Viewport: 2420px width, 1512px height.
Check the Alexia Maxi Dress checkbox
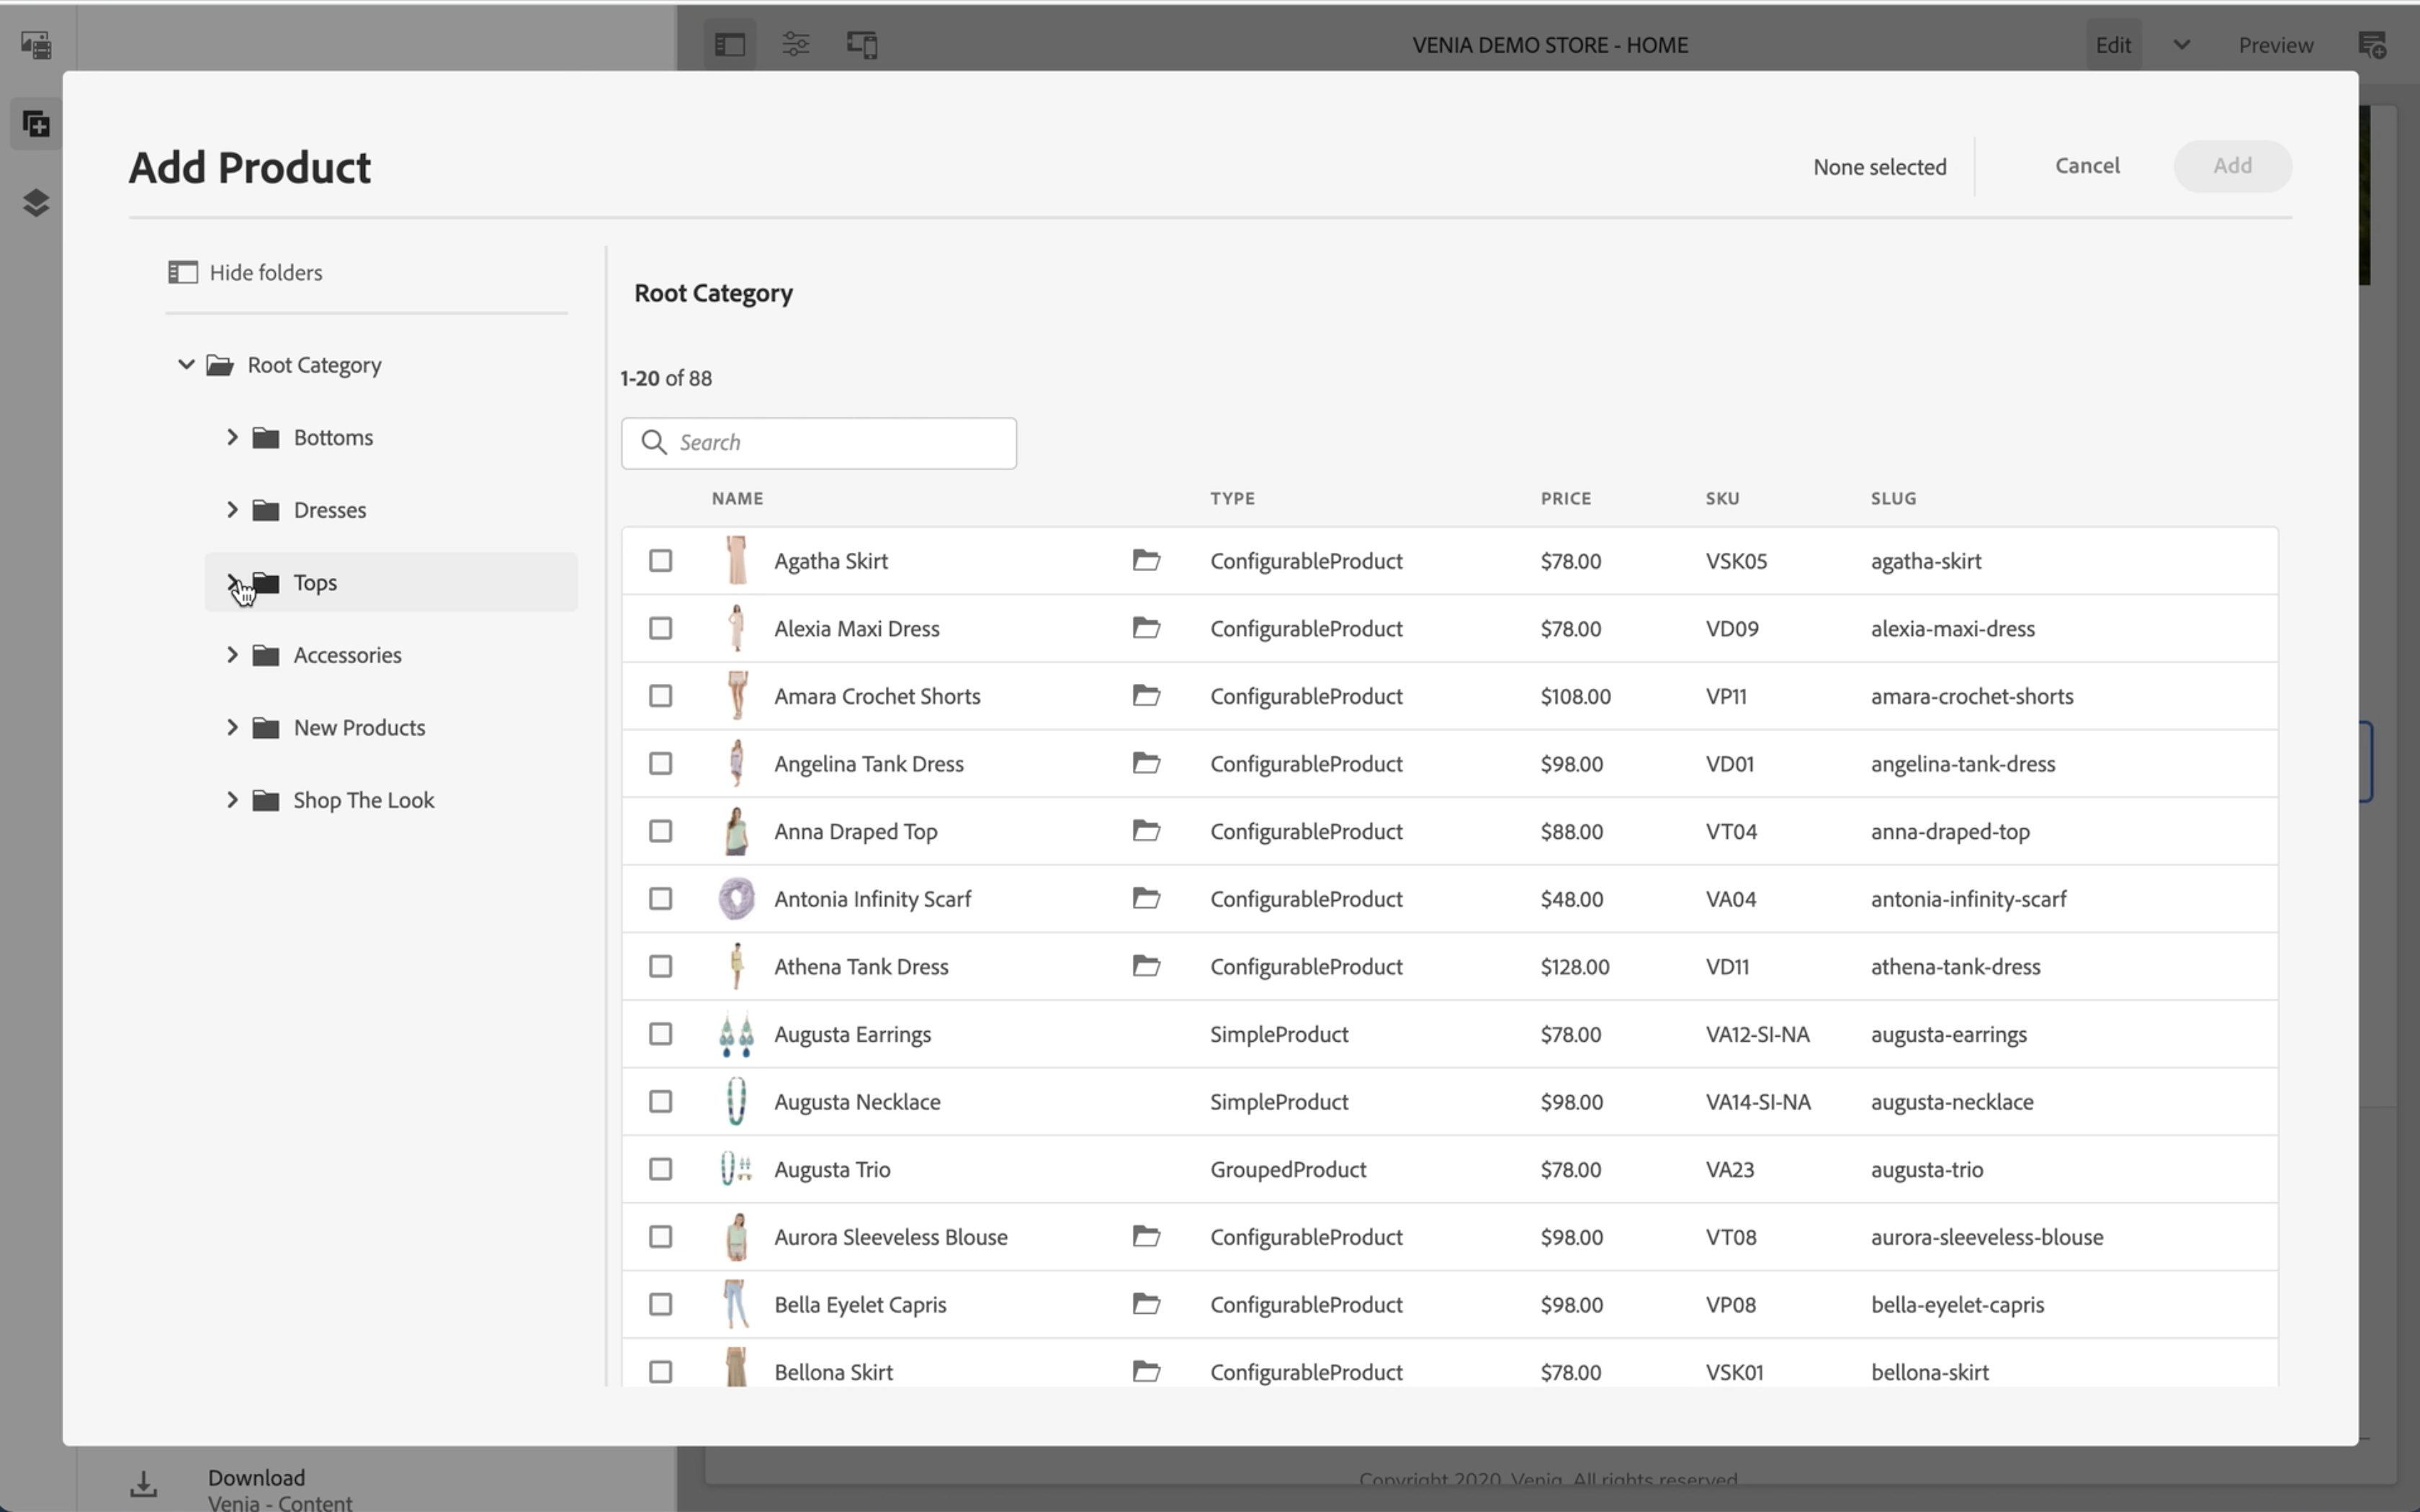coord(660,628)
